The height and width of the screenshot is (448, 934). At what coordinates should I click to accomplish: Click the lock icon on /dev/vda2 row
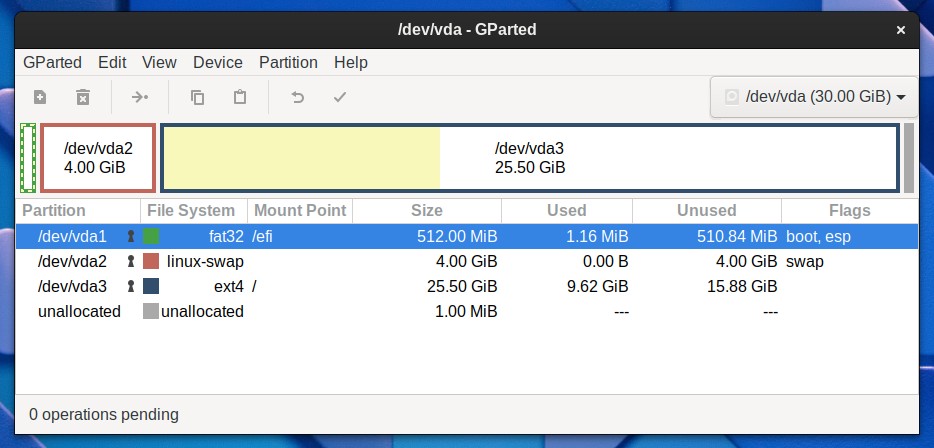[131, 262]
